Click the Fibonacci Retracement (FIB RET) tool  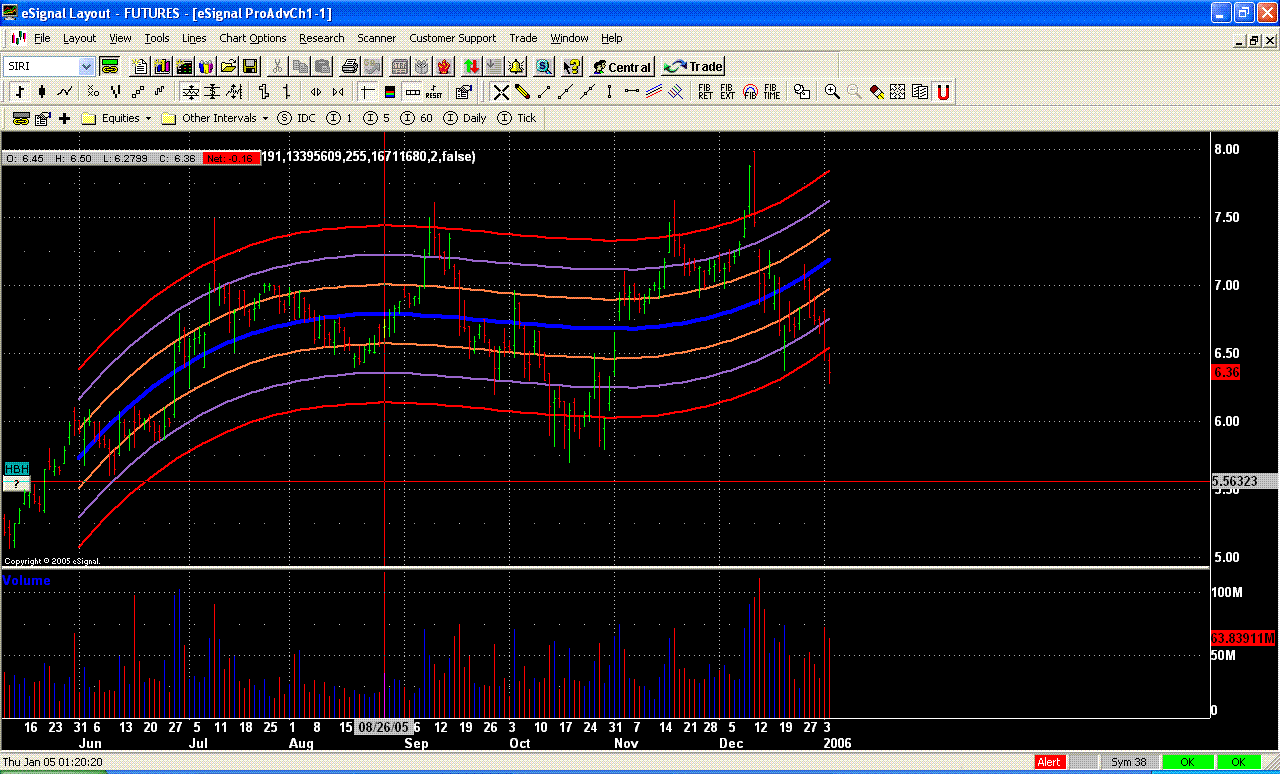(705, 92)
